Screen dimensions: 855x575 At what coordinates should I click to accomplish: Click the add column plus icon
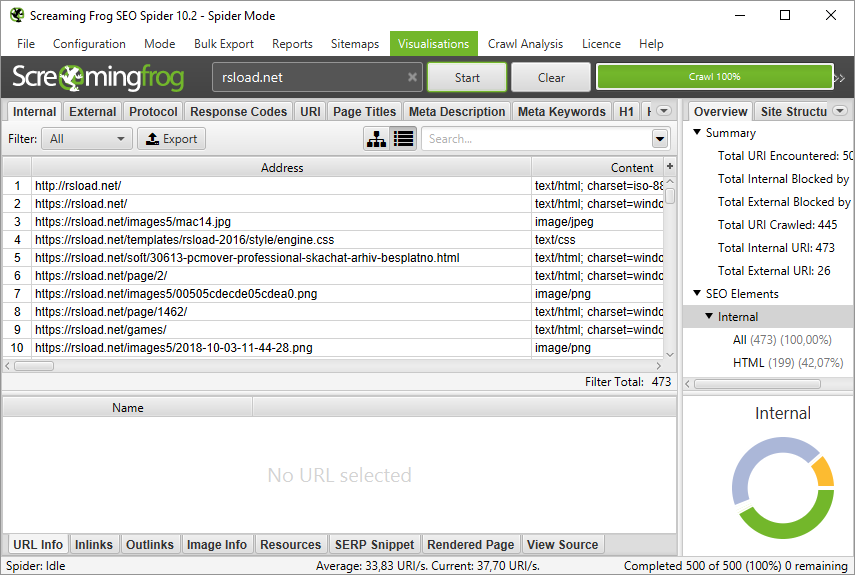(670, 166)
